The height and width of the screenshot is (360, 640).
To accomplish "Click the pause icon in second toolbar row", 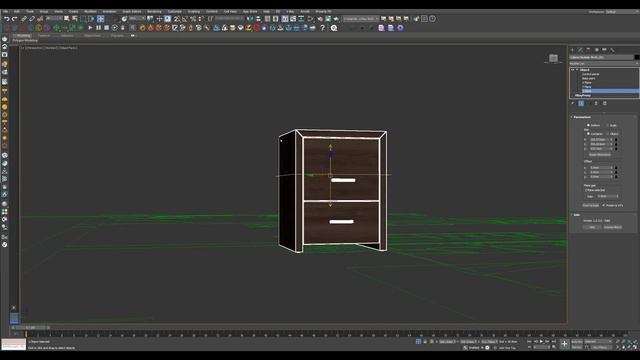I will point(98,28).
